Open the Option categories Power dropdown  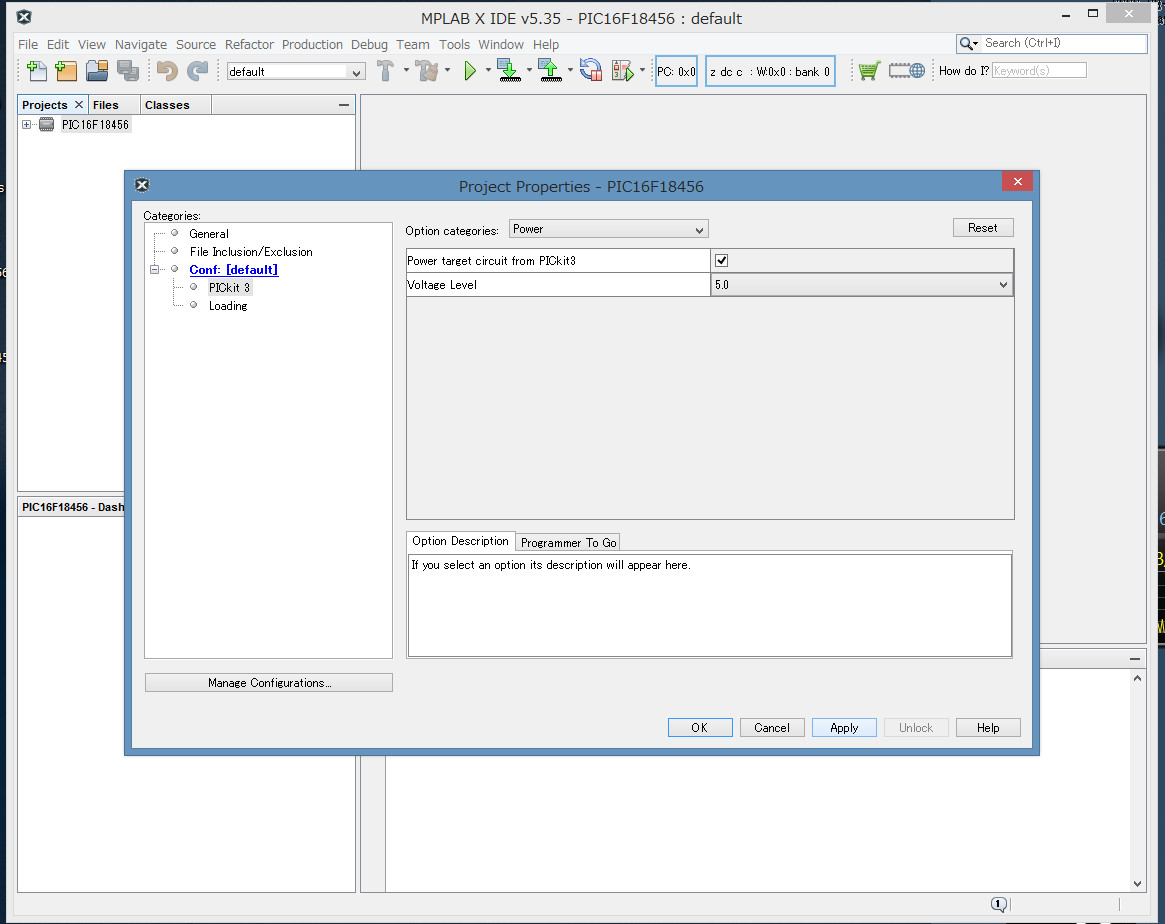click(609, 230)
